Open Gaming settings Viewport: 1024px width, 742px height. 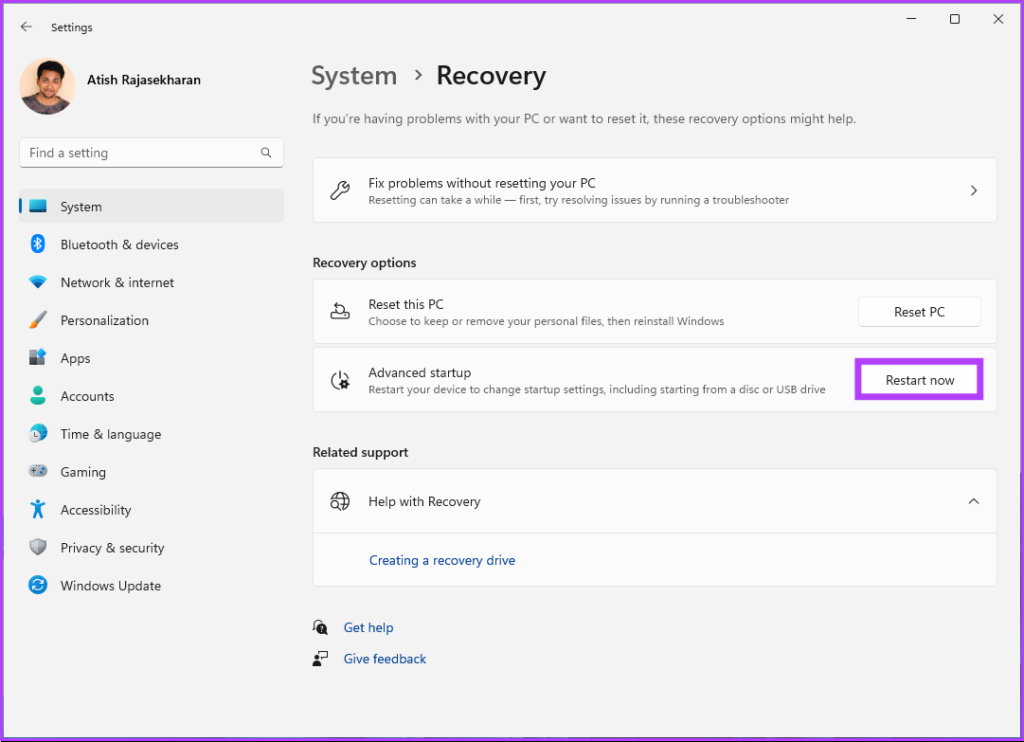83,472
